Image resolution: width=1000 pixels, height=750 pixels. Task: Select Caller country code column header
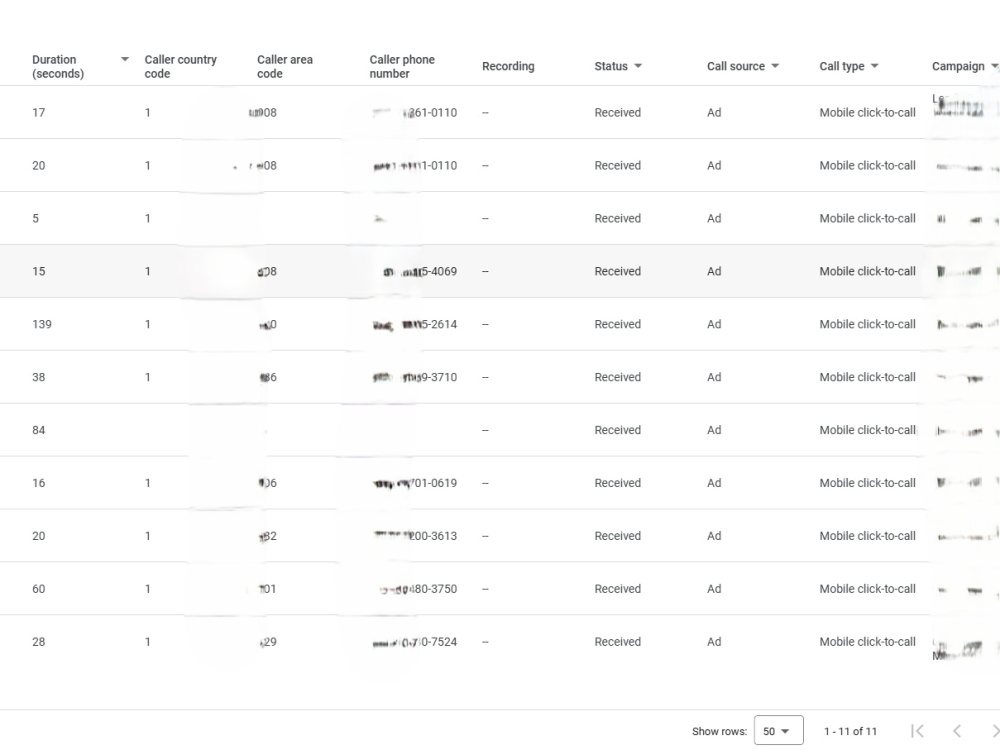pyautogui.click(x=180, y=66)
